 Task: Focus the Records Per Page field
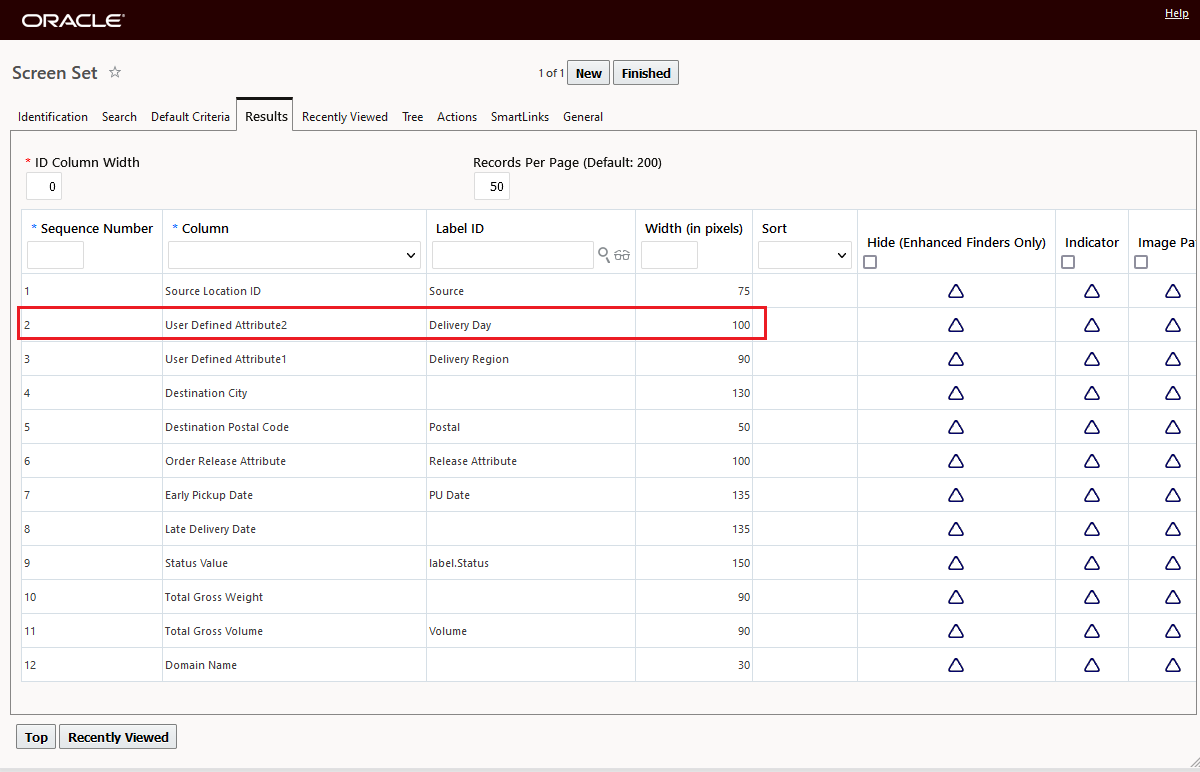point(492,186)
